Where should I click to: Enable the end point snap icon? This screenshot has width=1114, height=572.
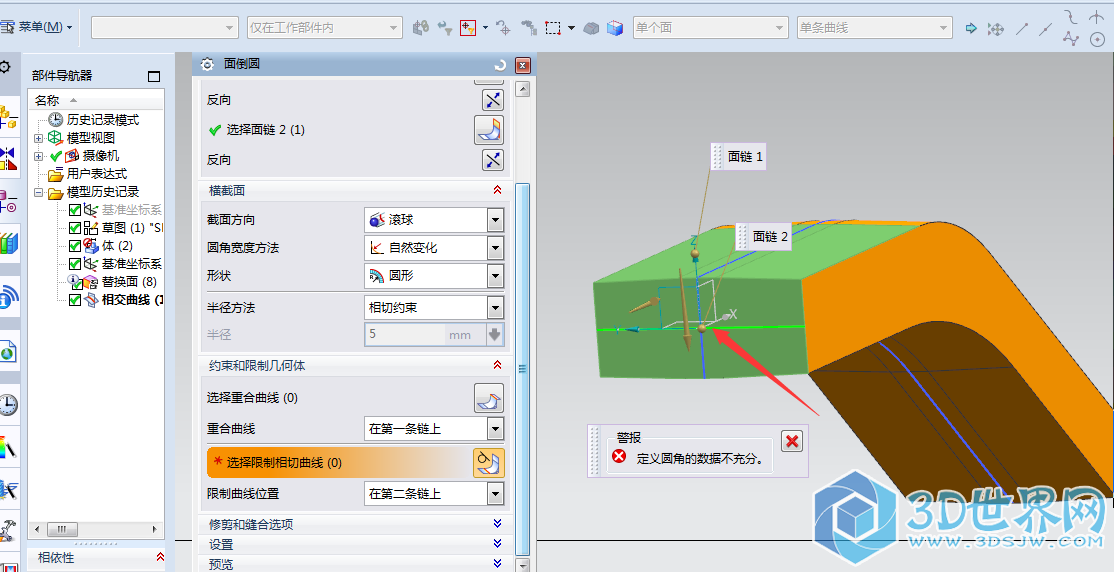coord(1022,28)
